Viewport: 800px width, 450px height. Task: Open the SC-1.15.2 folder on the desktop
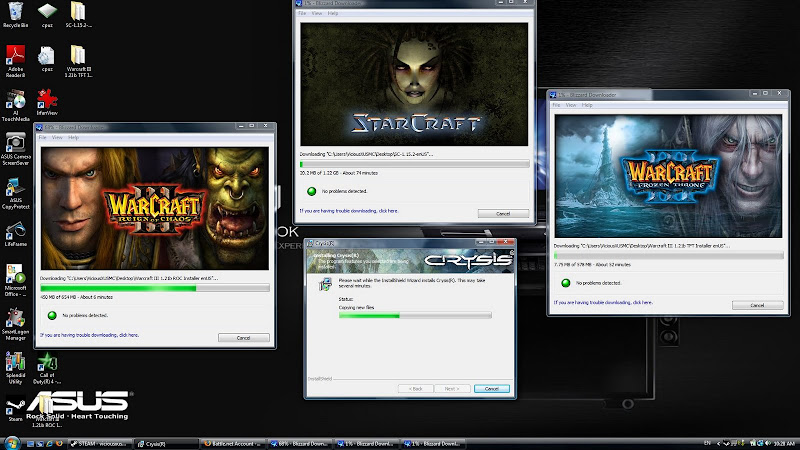tap(78, 14)
